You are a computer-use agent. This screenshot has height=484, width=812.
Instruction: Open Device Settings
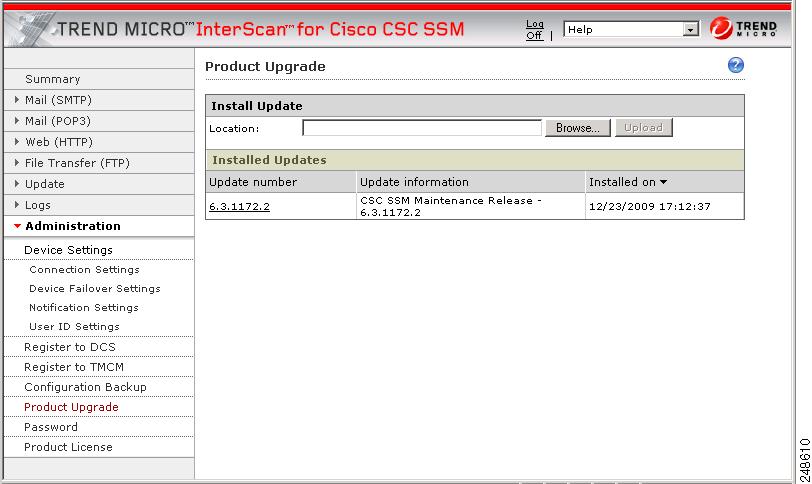pyautogui.click(x=68, y=250)
